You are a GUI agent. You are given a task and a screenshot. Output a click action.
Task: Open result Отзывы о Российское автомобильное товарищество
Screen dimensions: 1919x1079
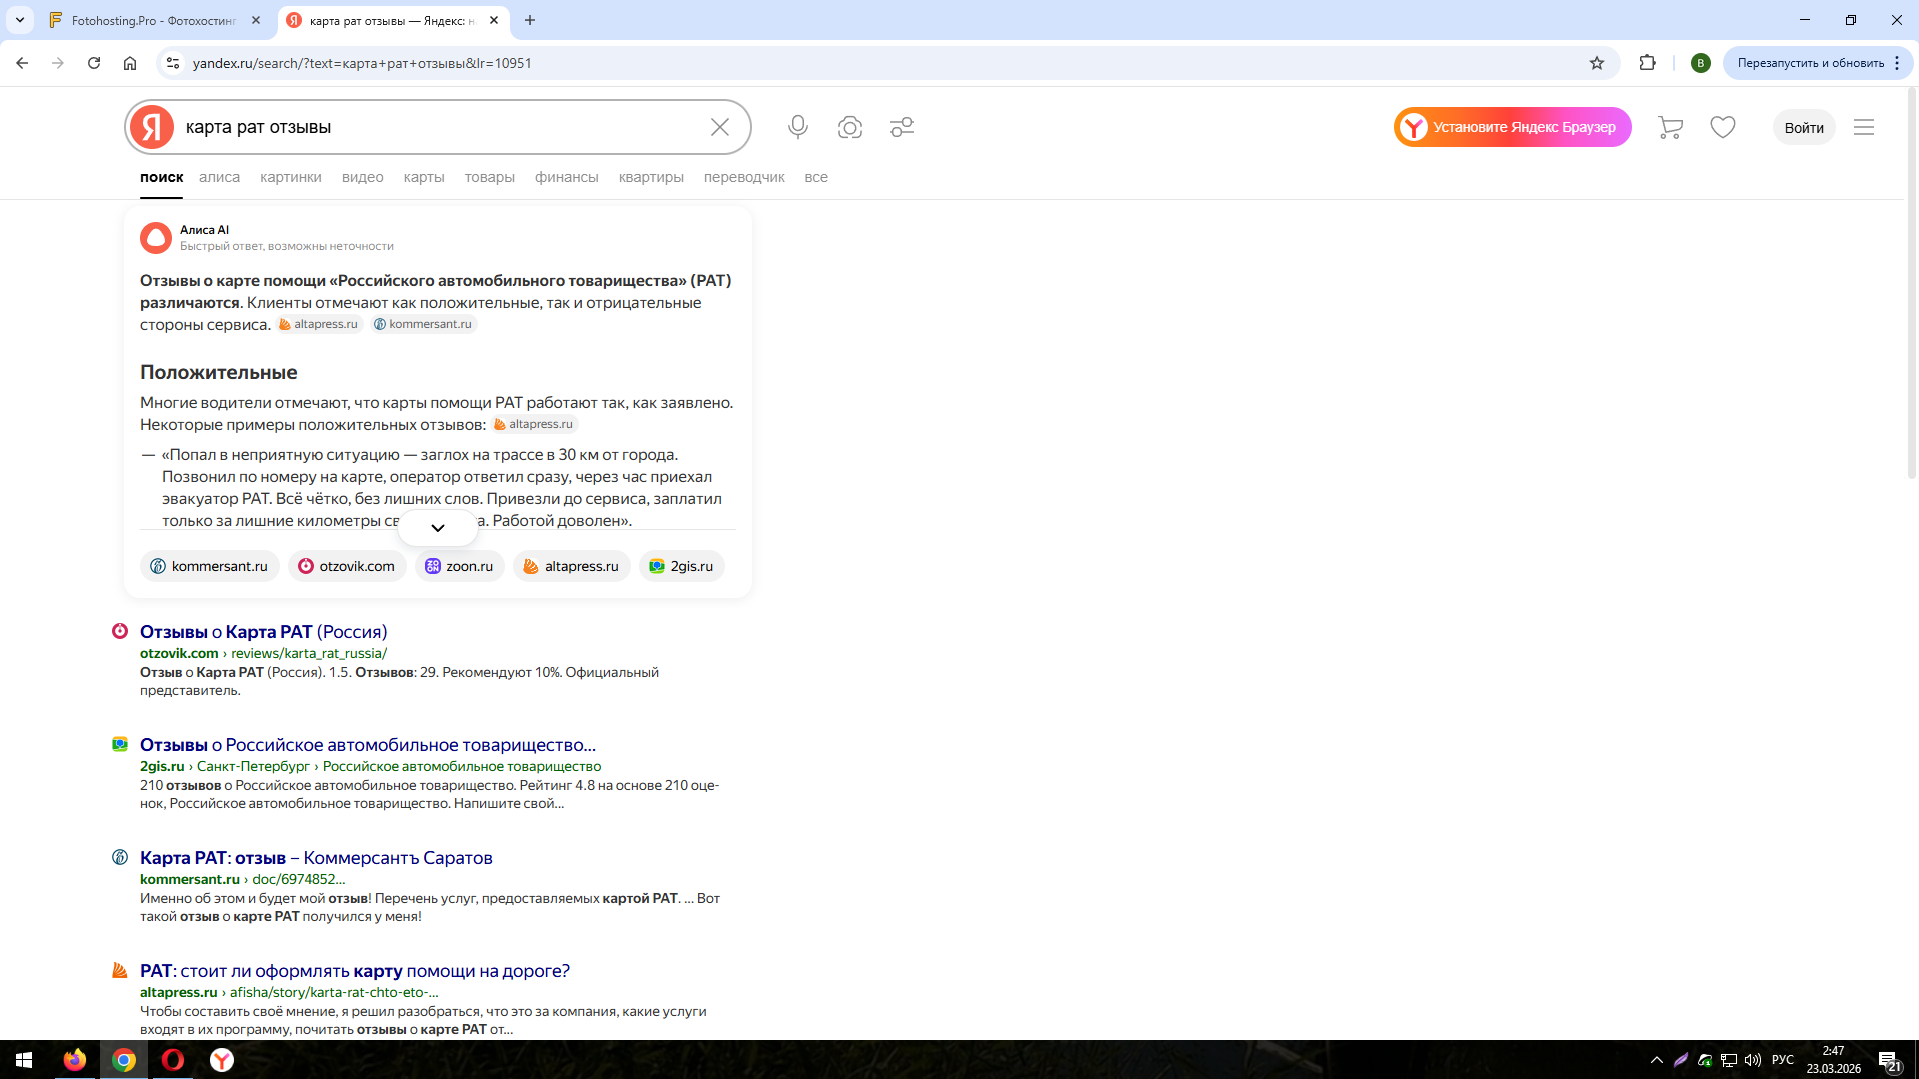coord(368,745)
